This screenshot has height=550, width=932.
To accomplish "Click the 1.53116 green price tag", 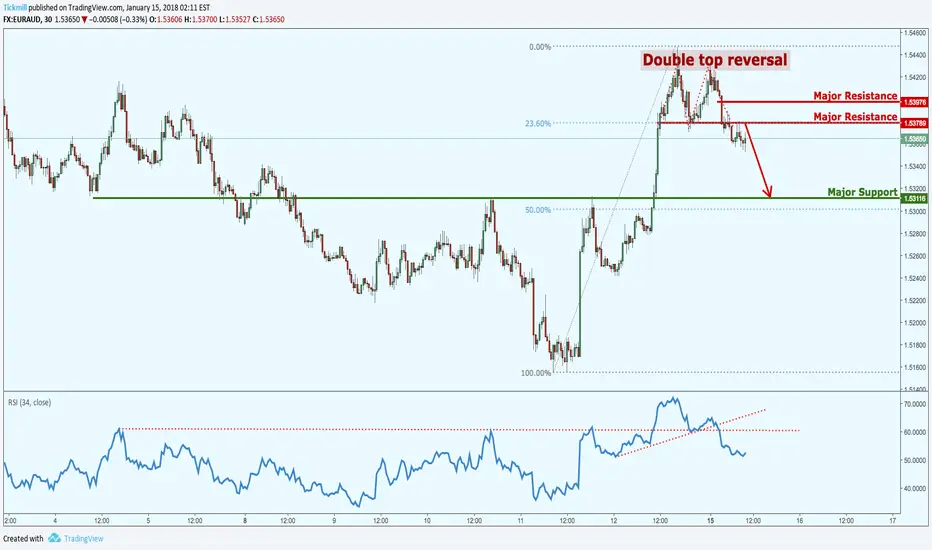I will point(914,199).
